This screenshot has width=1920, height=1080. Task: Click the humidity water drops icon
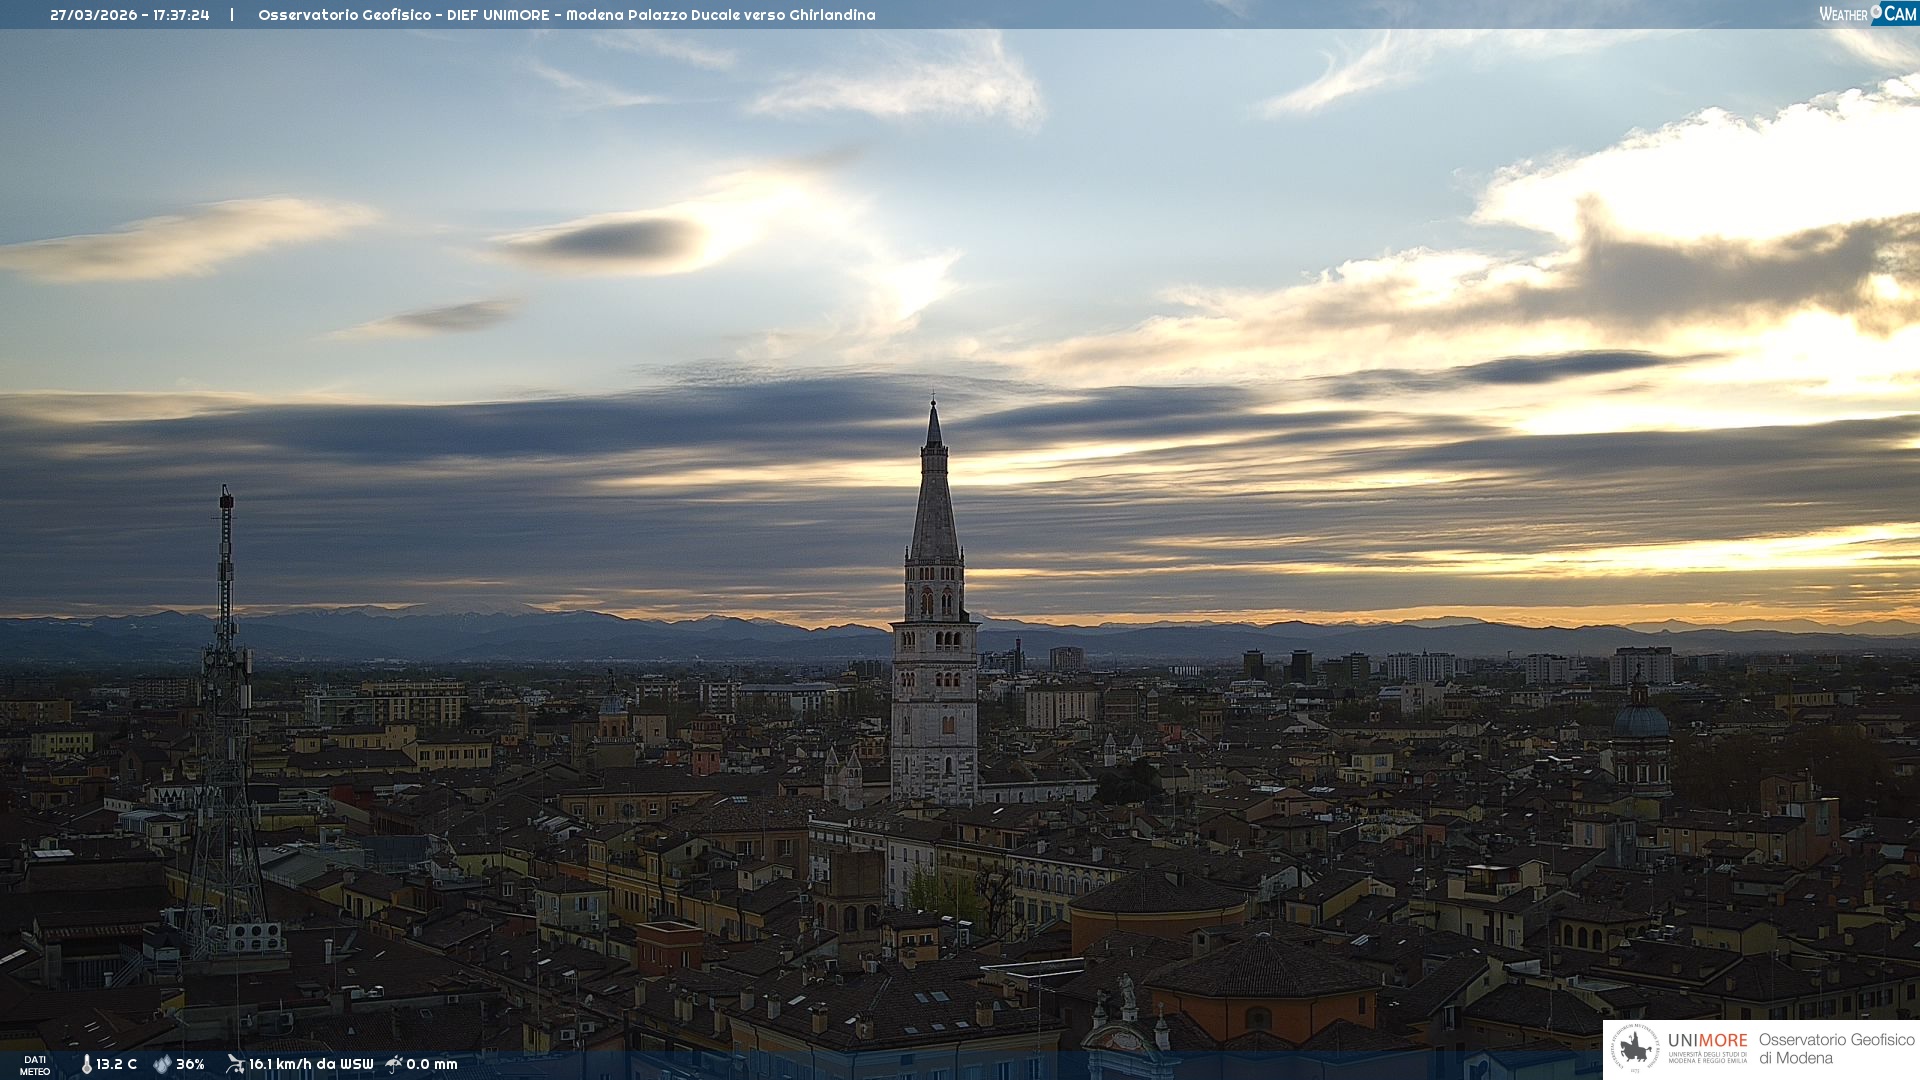pos(162,1064)
